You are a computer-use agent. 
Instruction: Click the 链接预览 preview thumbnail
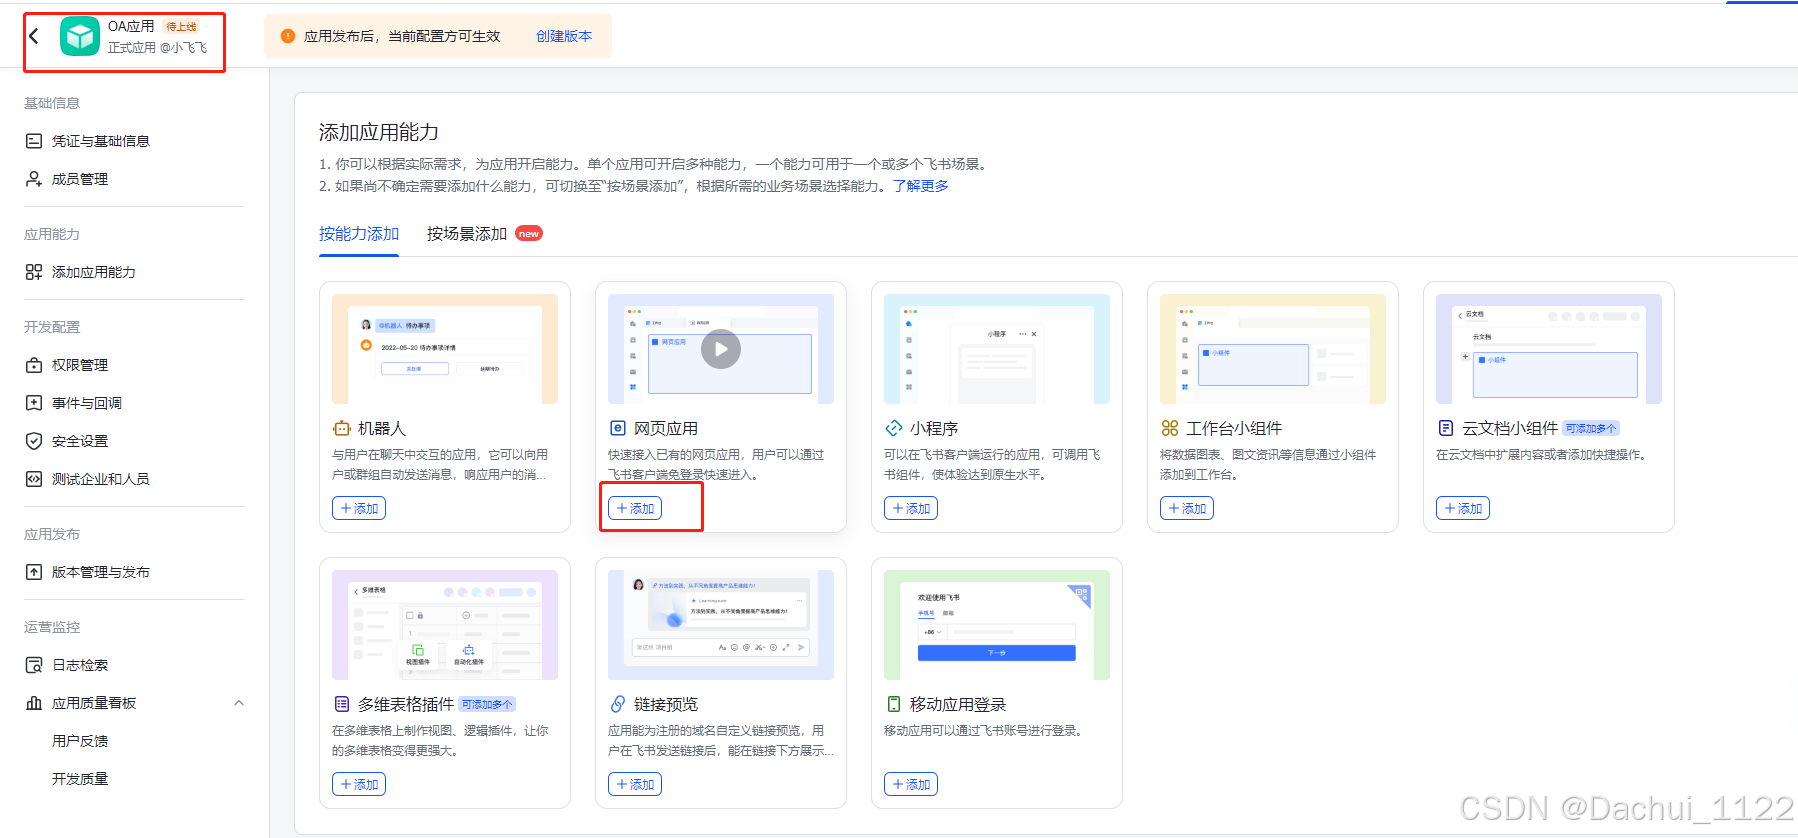[721, 625]
